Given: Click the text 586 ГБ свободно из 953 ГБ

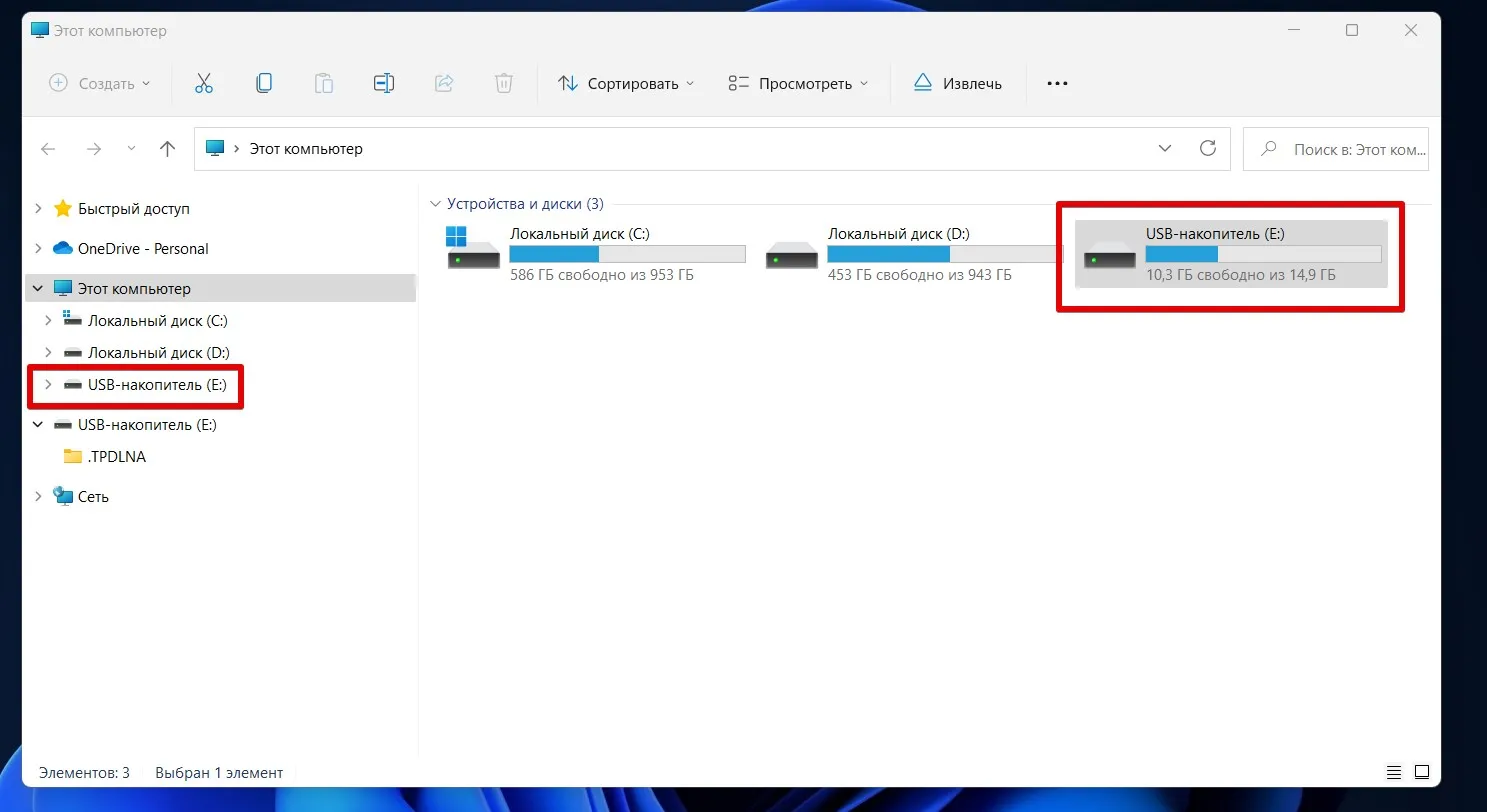Looking at the screenshot, I should tap(602, 274).
